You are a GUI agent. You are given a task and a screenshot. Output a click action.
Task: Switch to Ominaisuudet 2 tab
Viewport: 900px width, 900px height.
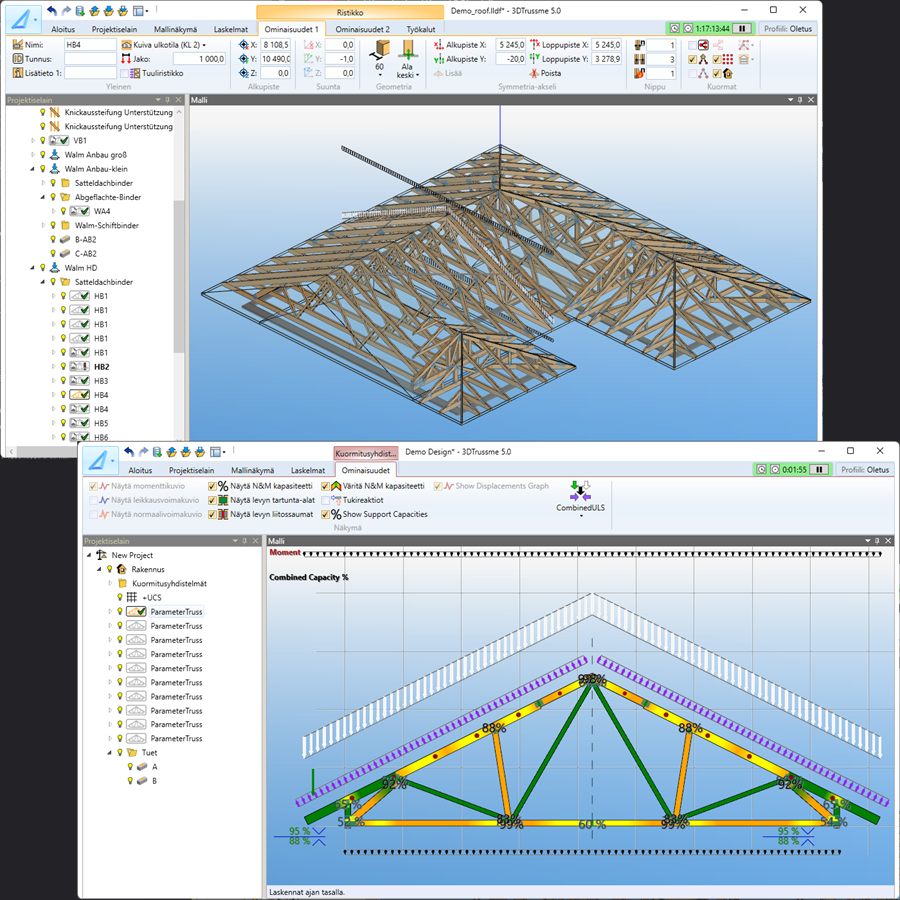362,29
